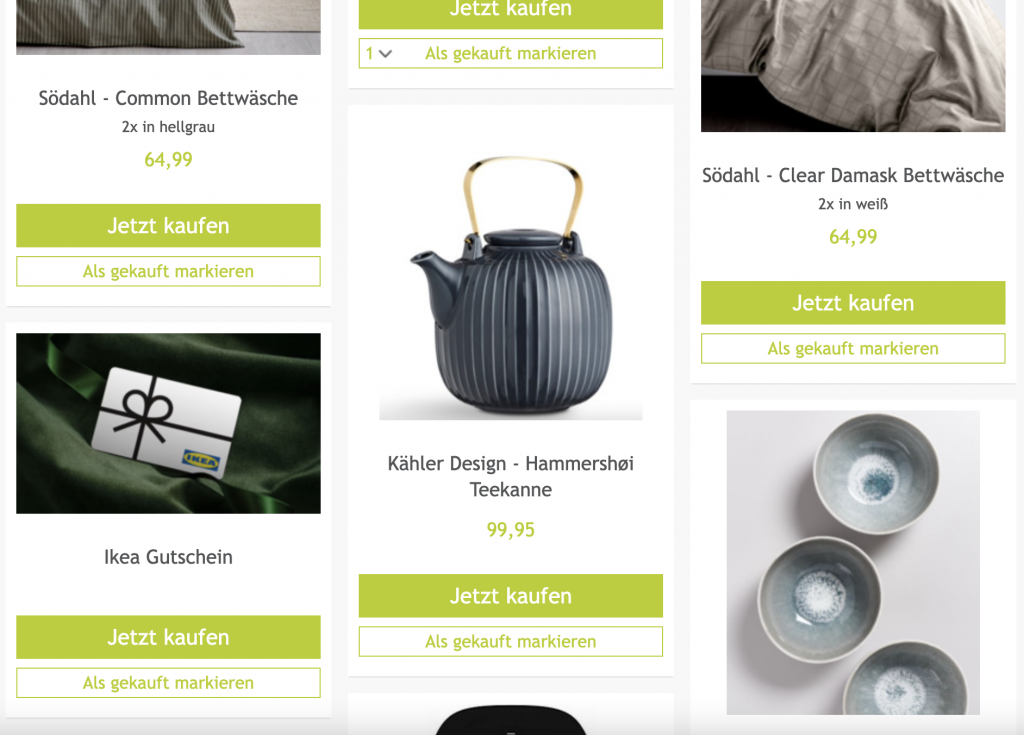Click the top Als gekauft markieren button
This screenshot has width=1024, height=735.
pos(511,54)
